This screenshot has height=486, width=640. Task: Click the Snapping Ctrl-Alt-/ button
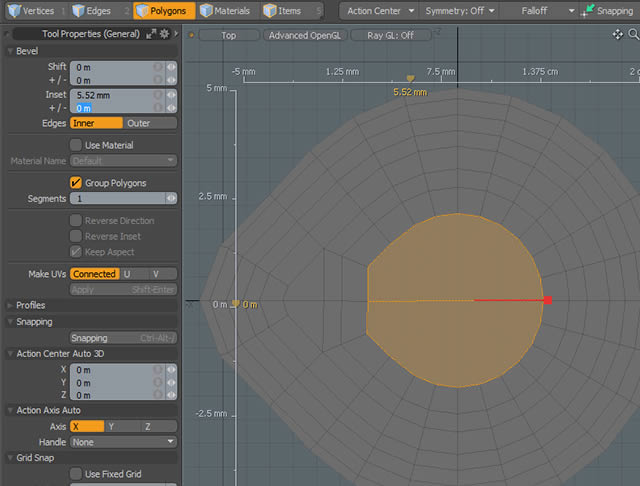coord(123,338)
